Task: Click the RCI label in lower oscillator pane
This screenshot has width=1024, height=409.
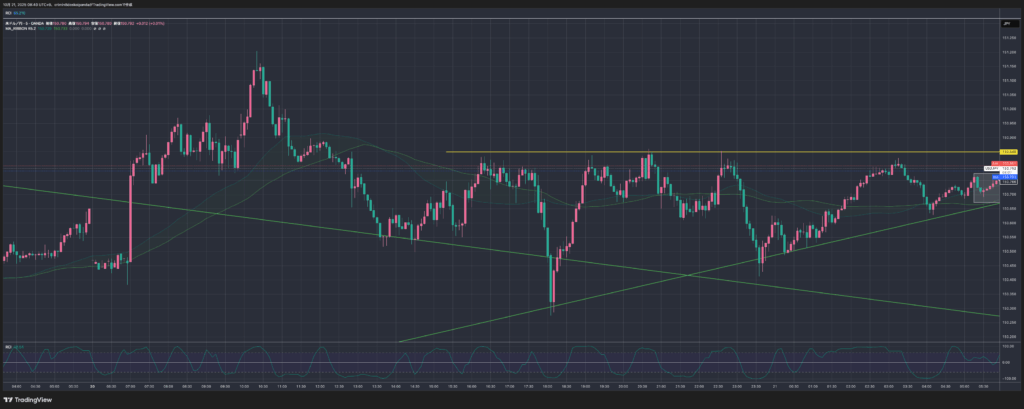Action: point(9,346)
